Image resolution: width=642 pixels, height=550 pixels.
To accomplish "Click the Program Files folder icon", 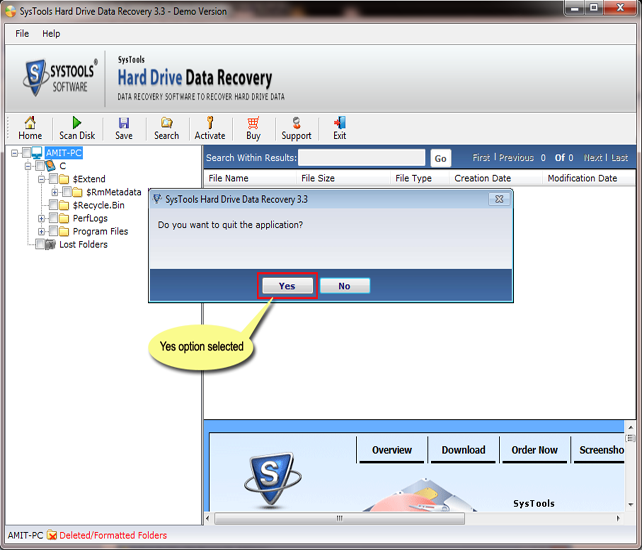I will (x=64, y=231).
